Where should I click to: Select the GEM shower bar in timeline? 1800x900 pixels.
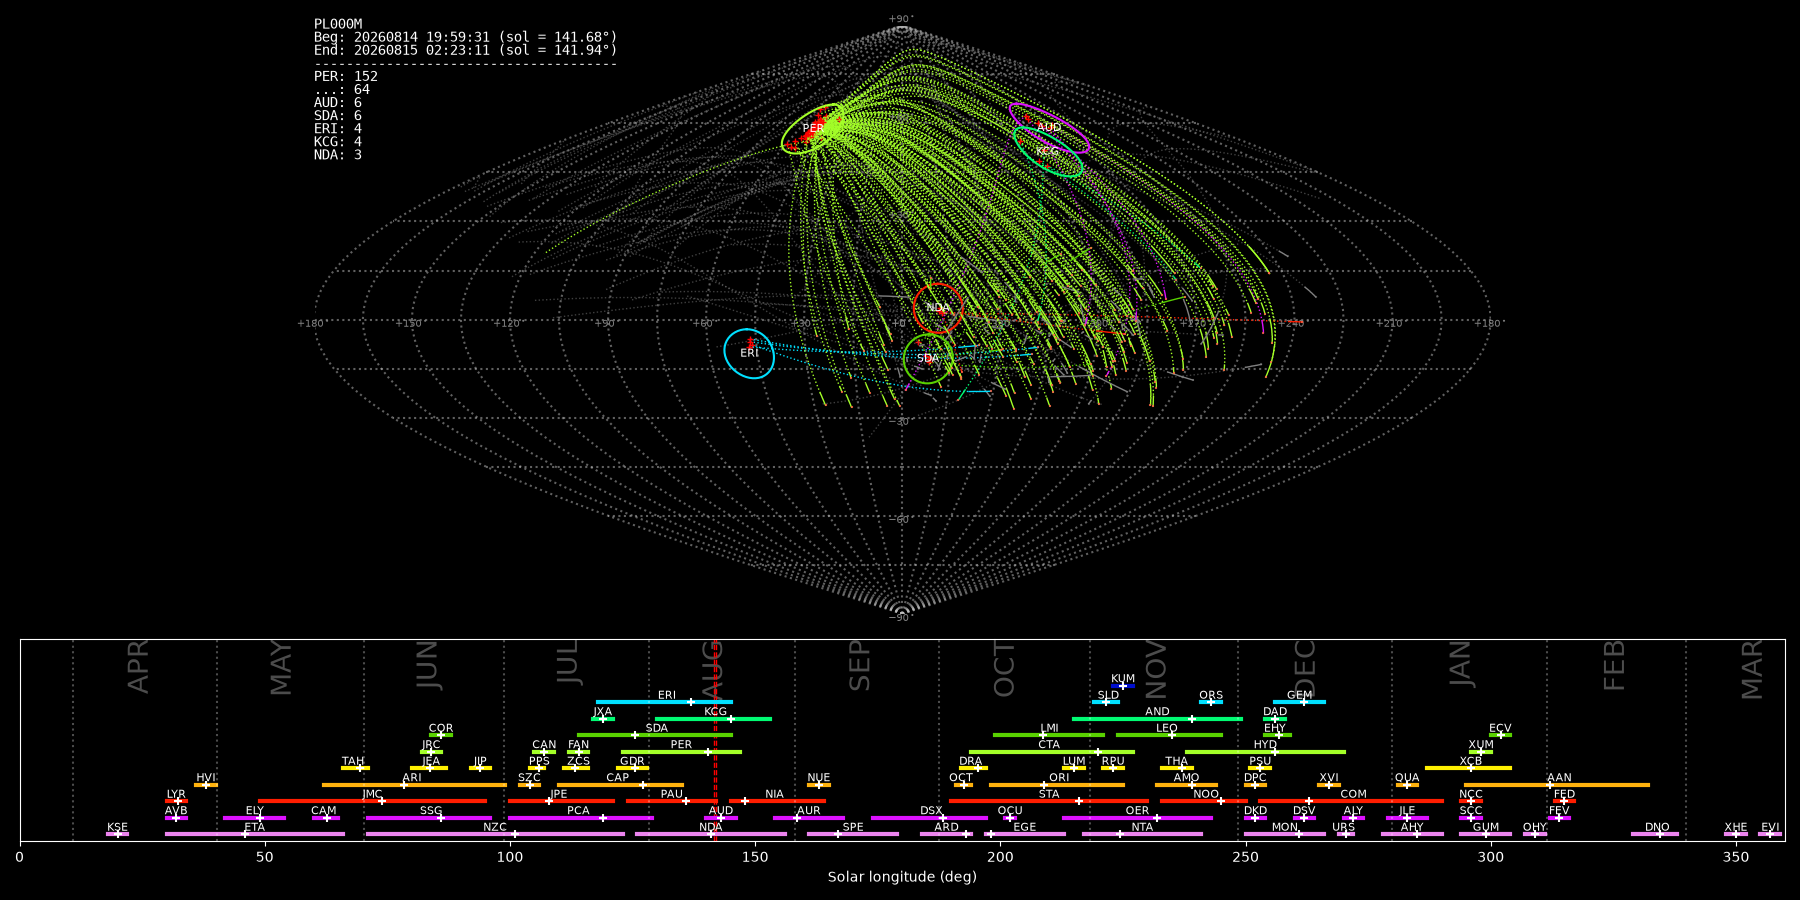[1299, 702]
